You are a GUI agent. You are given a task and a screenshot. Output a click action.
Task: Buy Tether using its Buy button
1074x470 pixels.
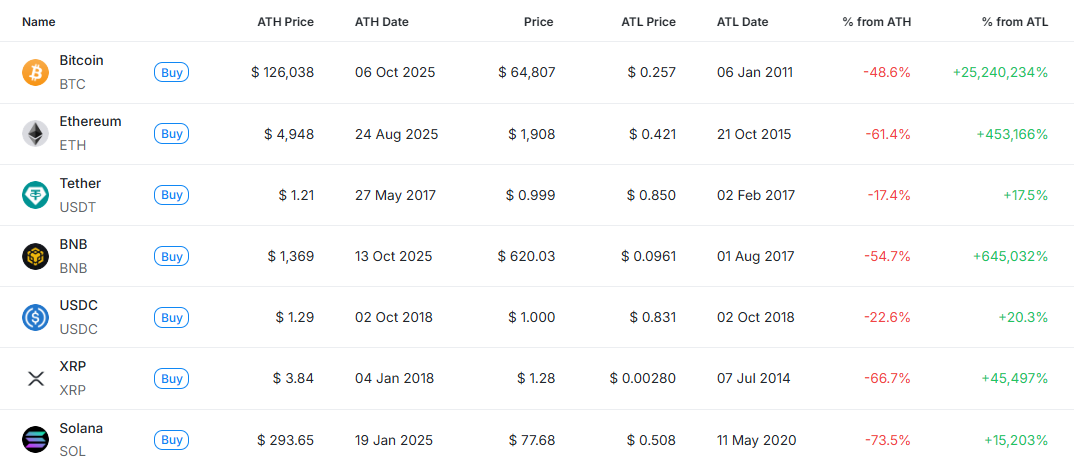click(x=172, y=195)
